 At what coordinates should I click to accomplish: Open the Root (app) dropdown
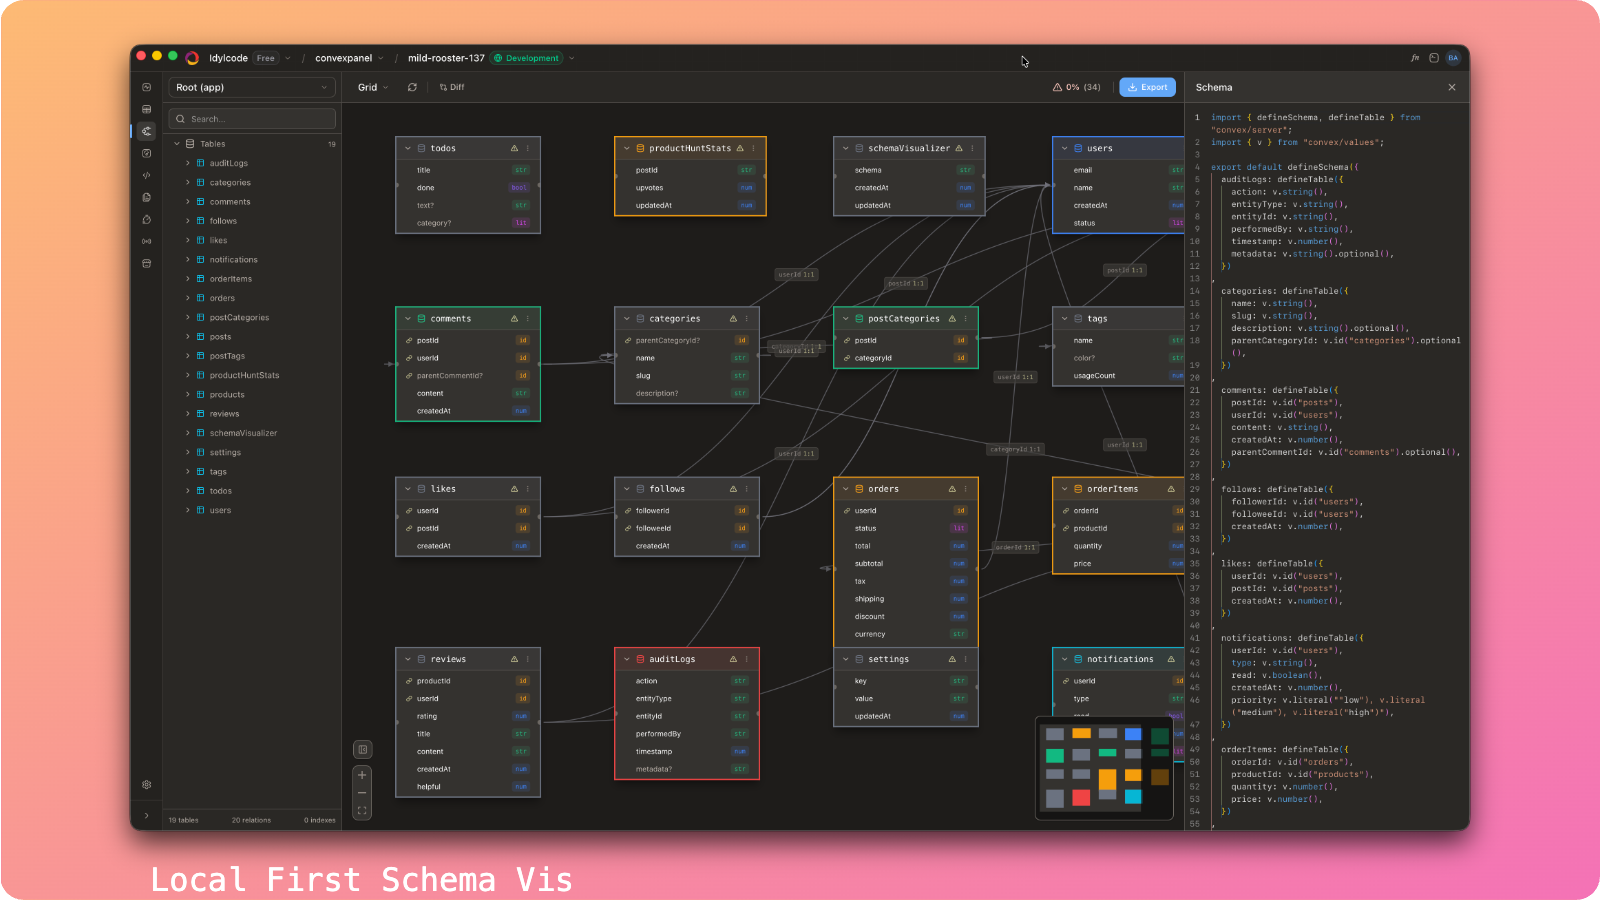click(252, 87)
